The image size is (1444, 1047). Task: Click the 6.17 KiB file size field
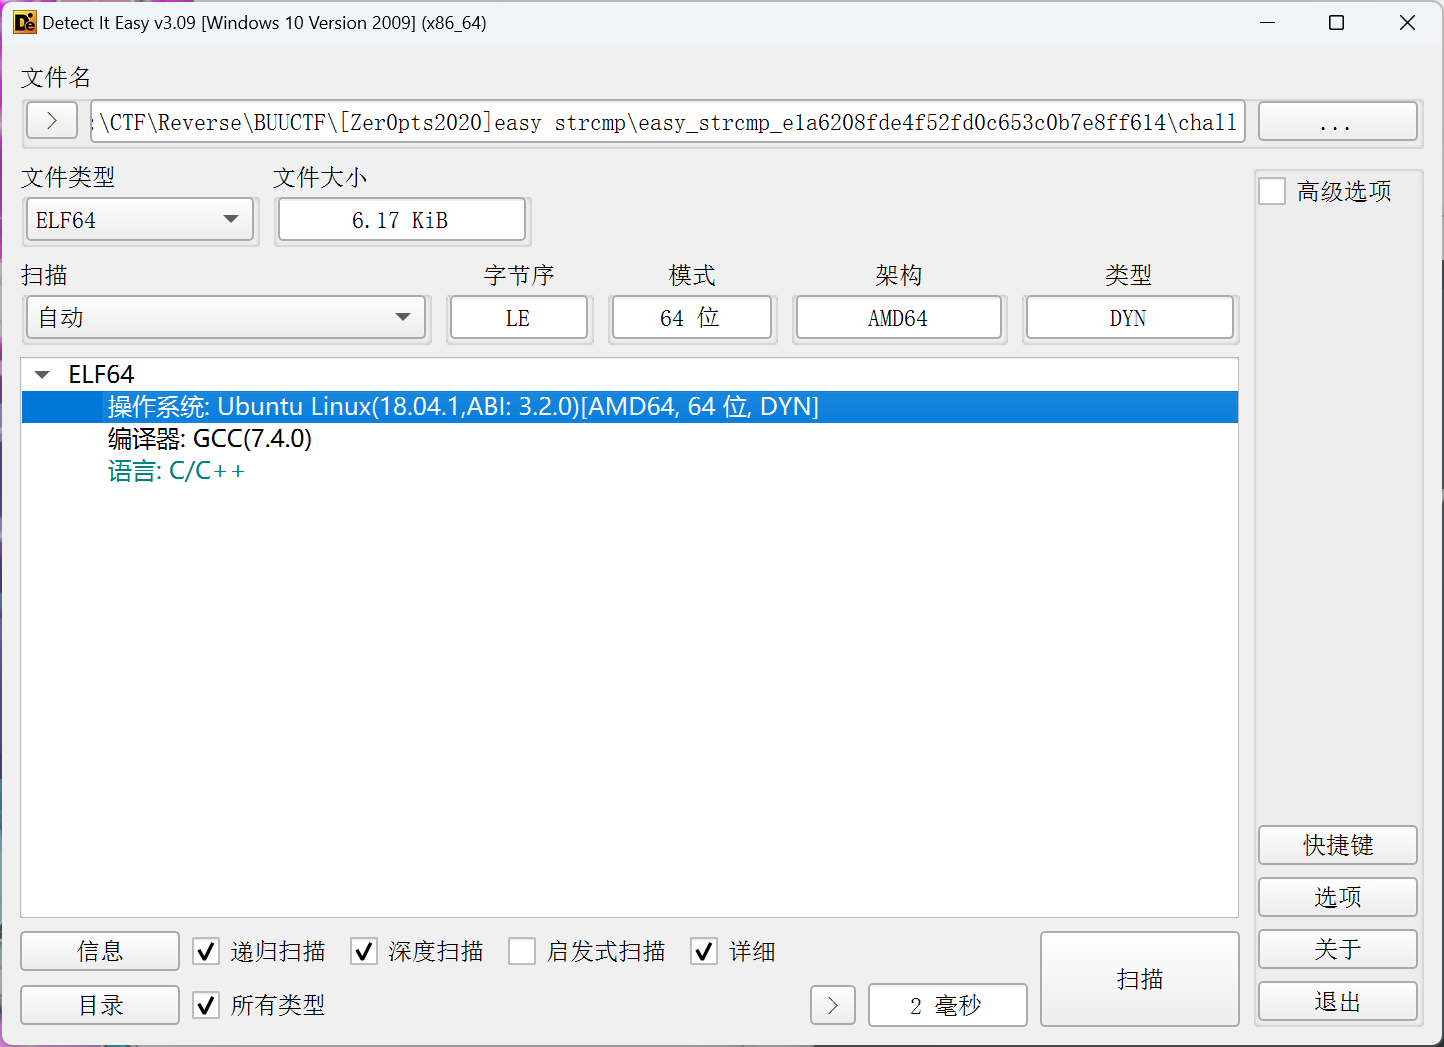point(401,220)
